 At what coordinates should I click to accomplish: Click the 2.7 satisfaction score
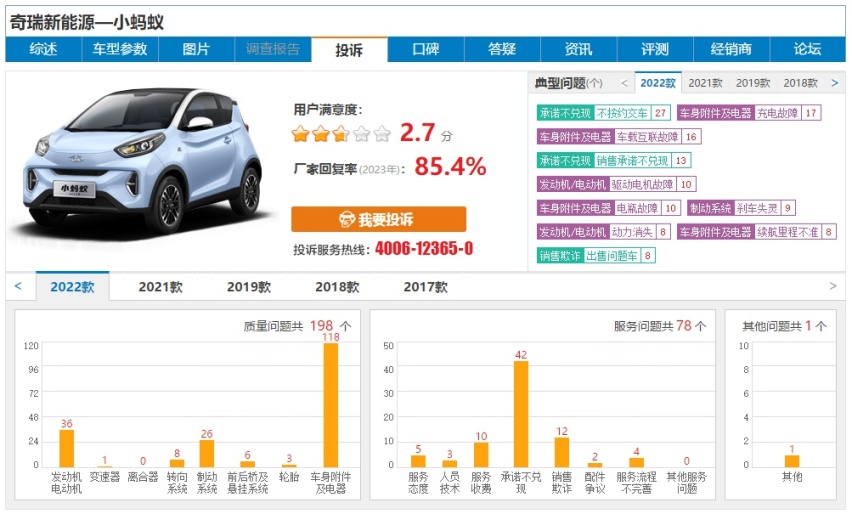(x=417, y=133)
